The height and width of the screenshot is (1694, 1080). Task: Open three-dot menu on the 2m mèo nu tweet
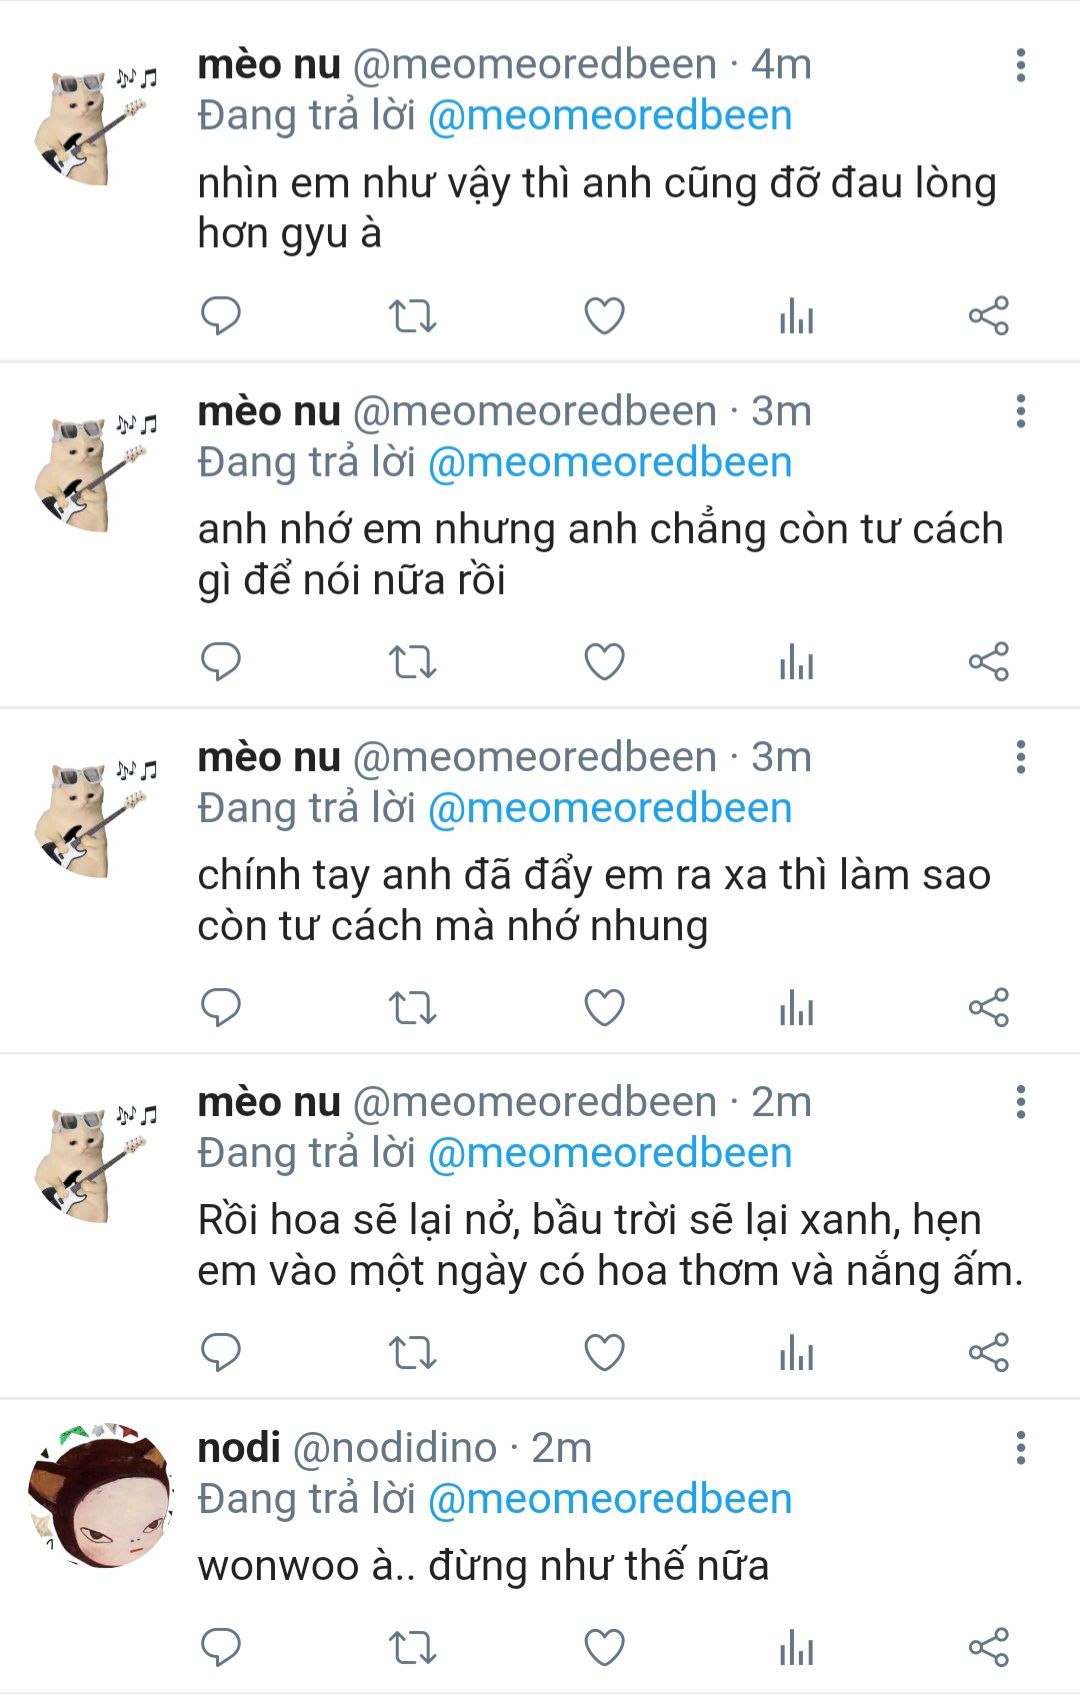coord(1020,1102)
